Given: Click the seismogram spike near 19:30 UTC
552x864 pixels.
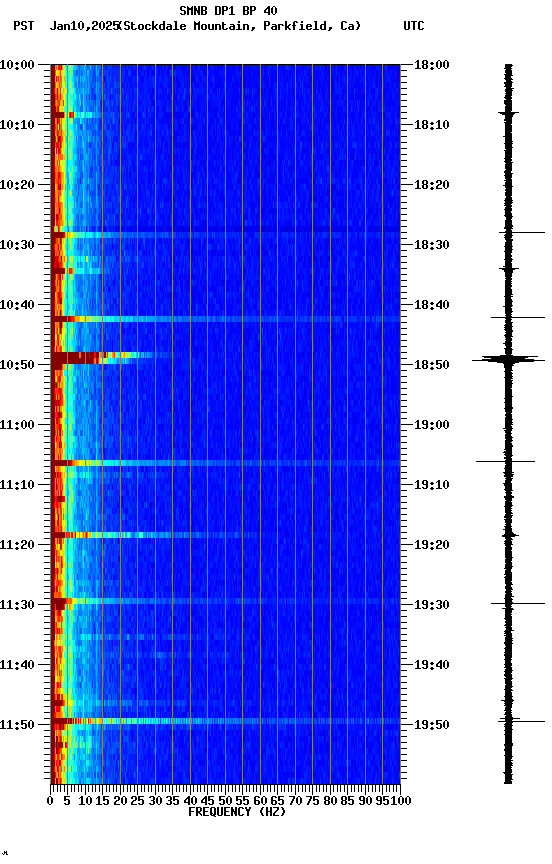Looking at the screenshot, I should (x=518, y=604).
